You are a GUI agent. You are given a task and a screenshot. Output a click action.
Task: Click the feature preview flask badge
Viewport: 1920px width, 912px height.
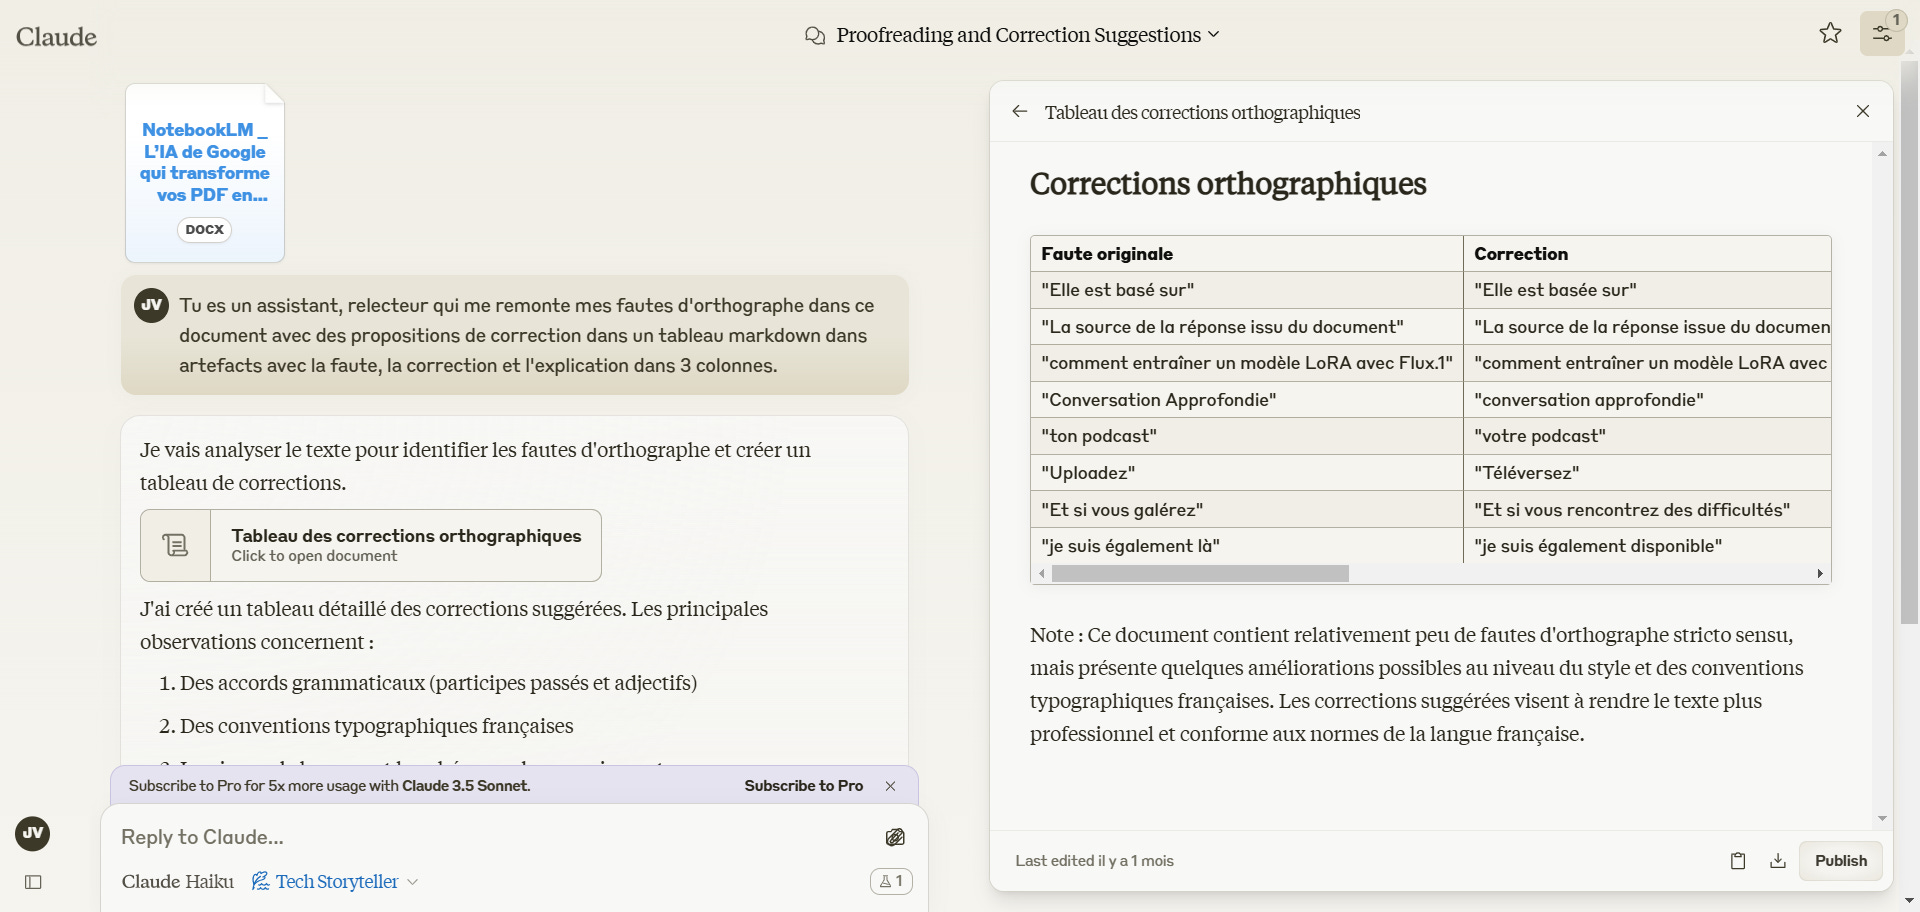pyautogui.click(x=891, y=881)
